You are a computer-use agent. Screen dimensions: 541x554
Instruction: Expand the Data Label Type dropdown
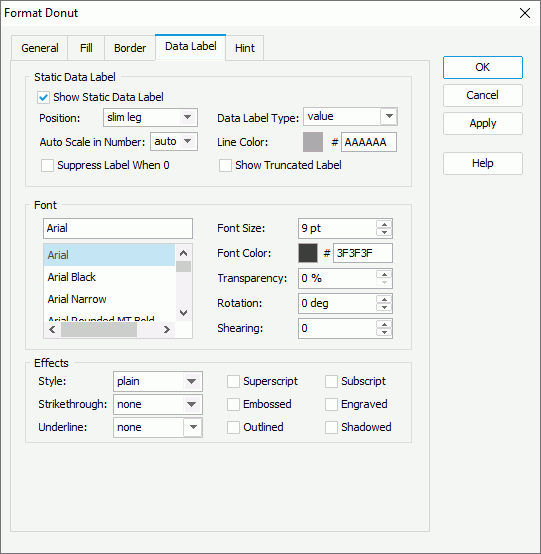tap(350, 117)
